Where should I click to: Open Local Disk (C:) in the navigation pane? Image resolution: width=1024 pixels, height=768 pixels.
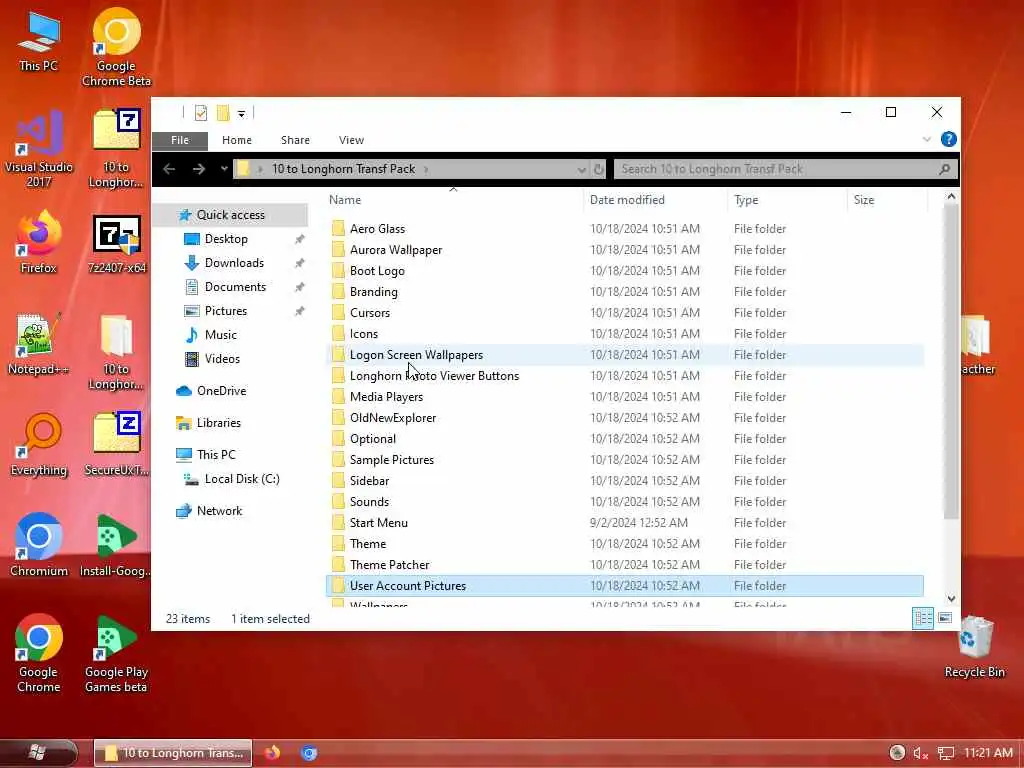pos(242,479)
